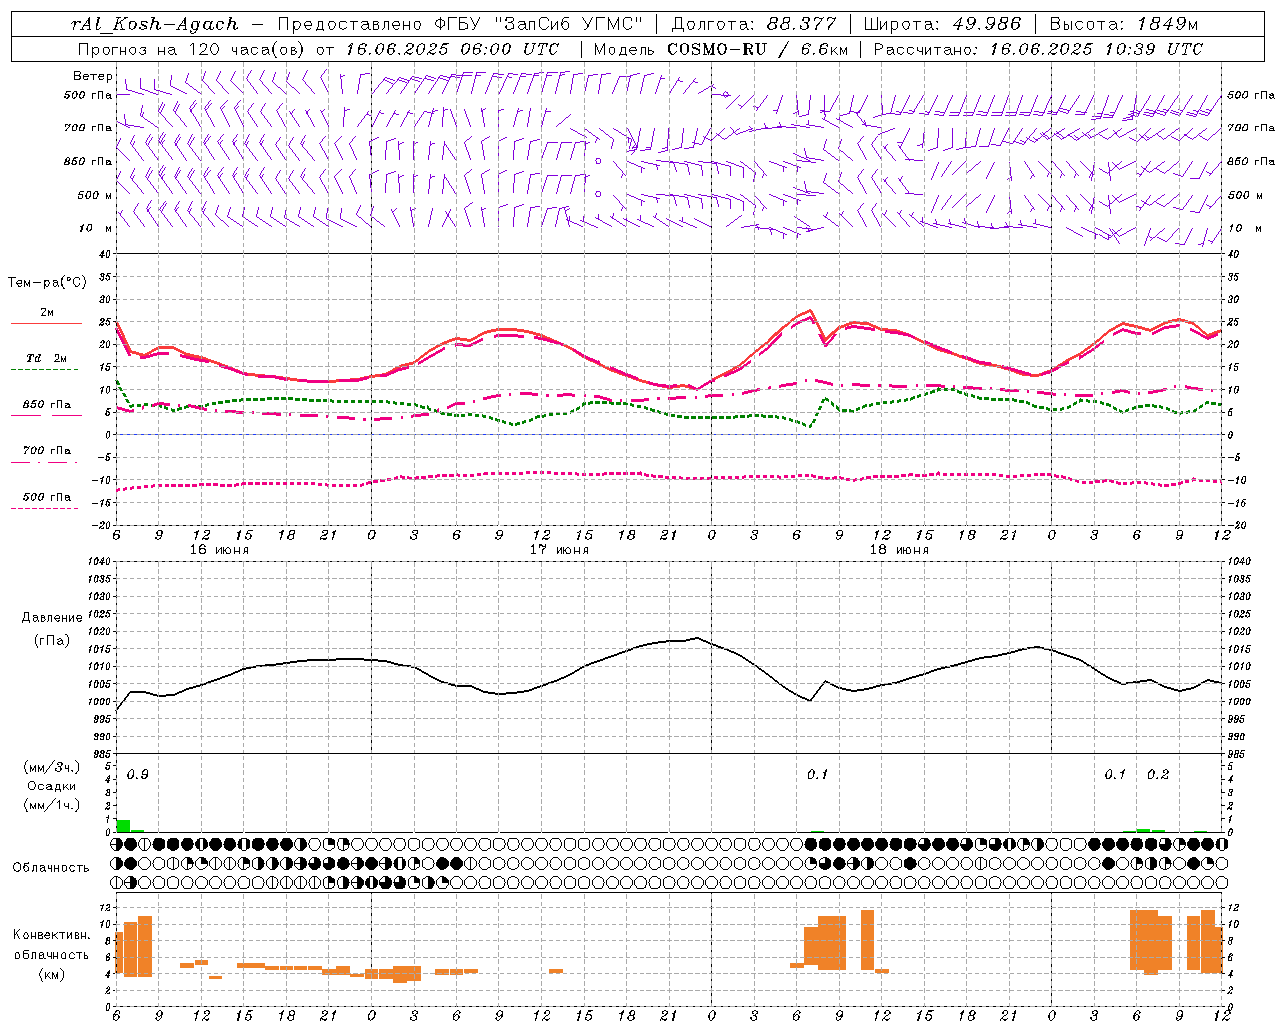Click the Рассчитано: 16.06.2025 10:39 UTC text
Image resolution: width=1280 pixels, height=1024 pixels.
coord(1038,49)
